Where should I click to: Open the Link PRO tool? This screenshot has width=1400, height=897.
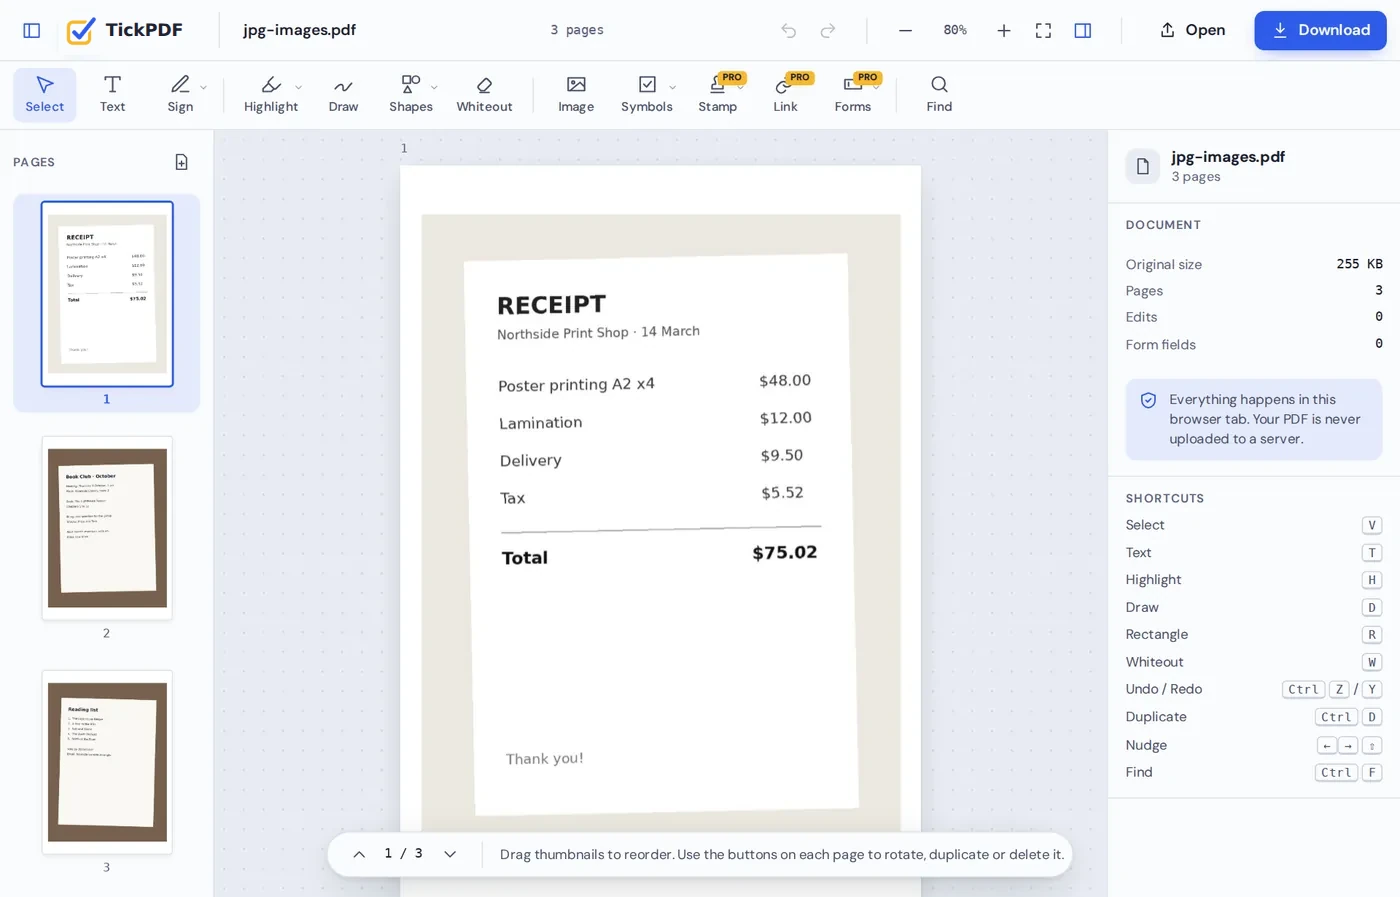click(786, 94)
